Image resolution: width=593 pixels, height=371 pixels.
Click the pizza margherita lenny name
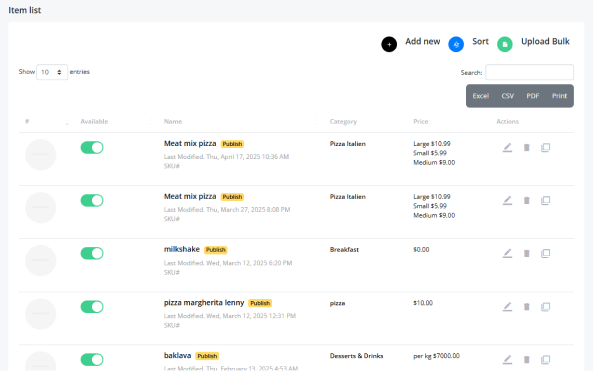(x=204, y=303)
